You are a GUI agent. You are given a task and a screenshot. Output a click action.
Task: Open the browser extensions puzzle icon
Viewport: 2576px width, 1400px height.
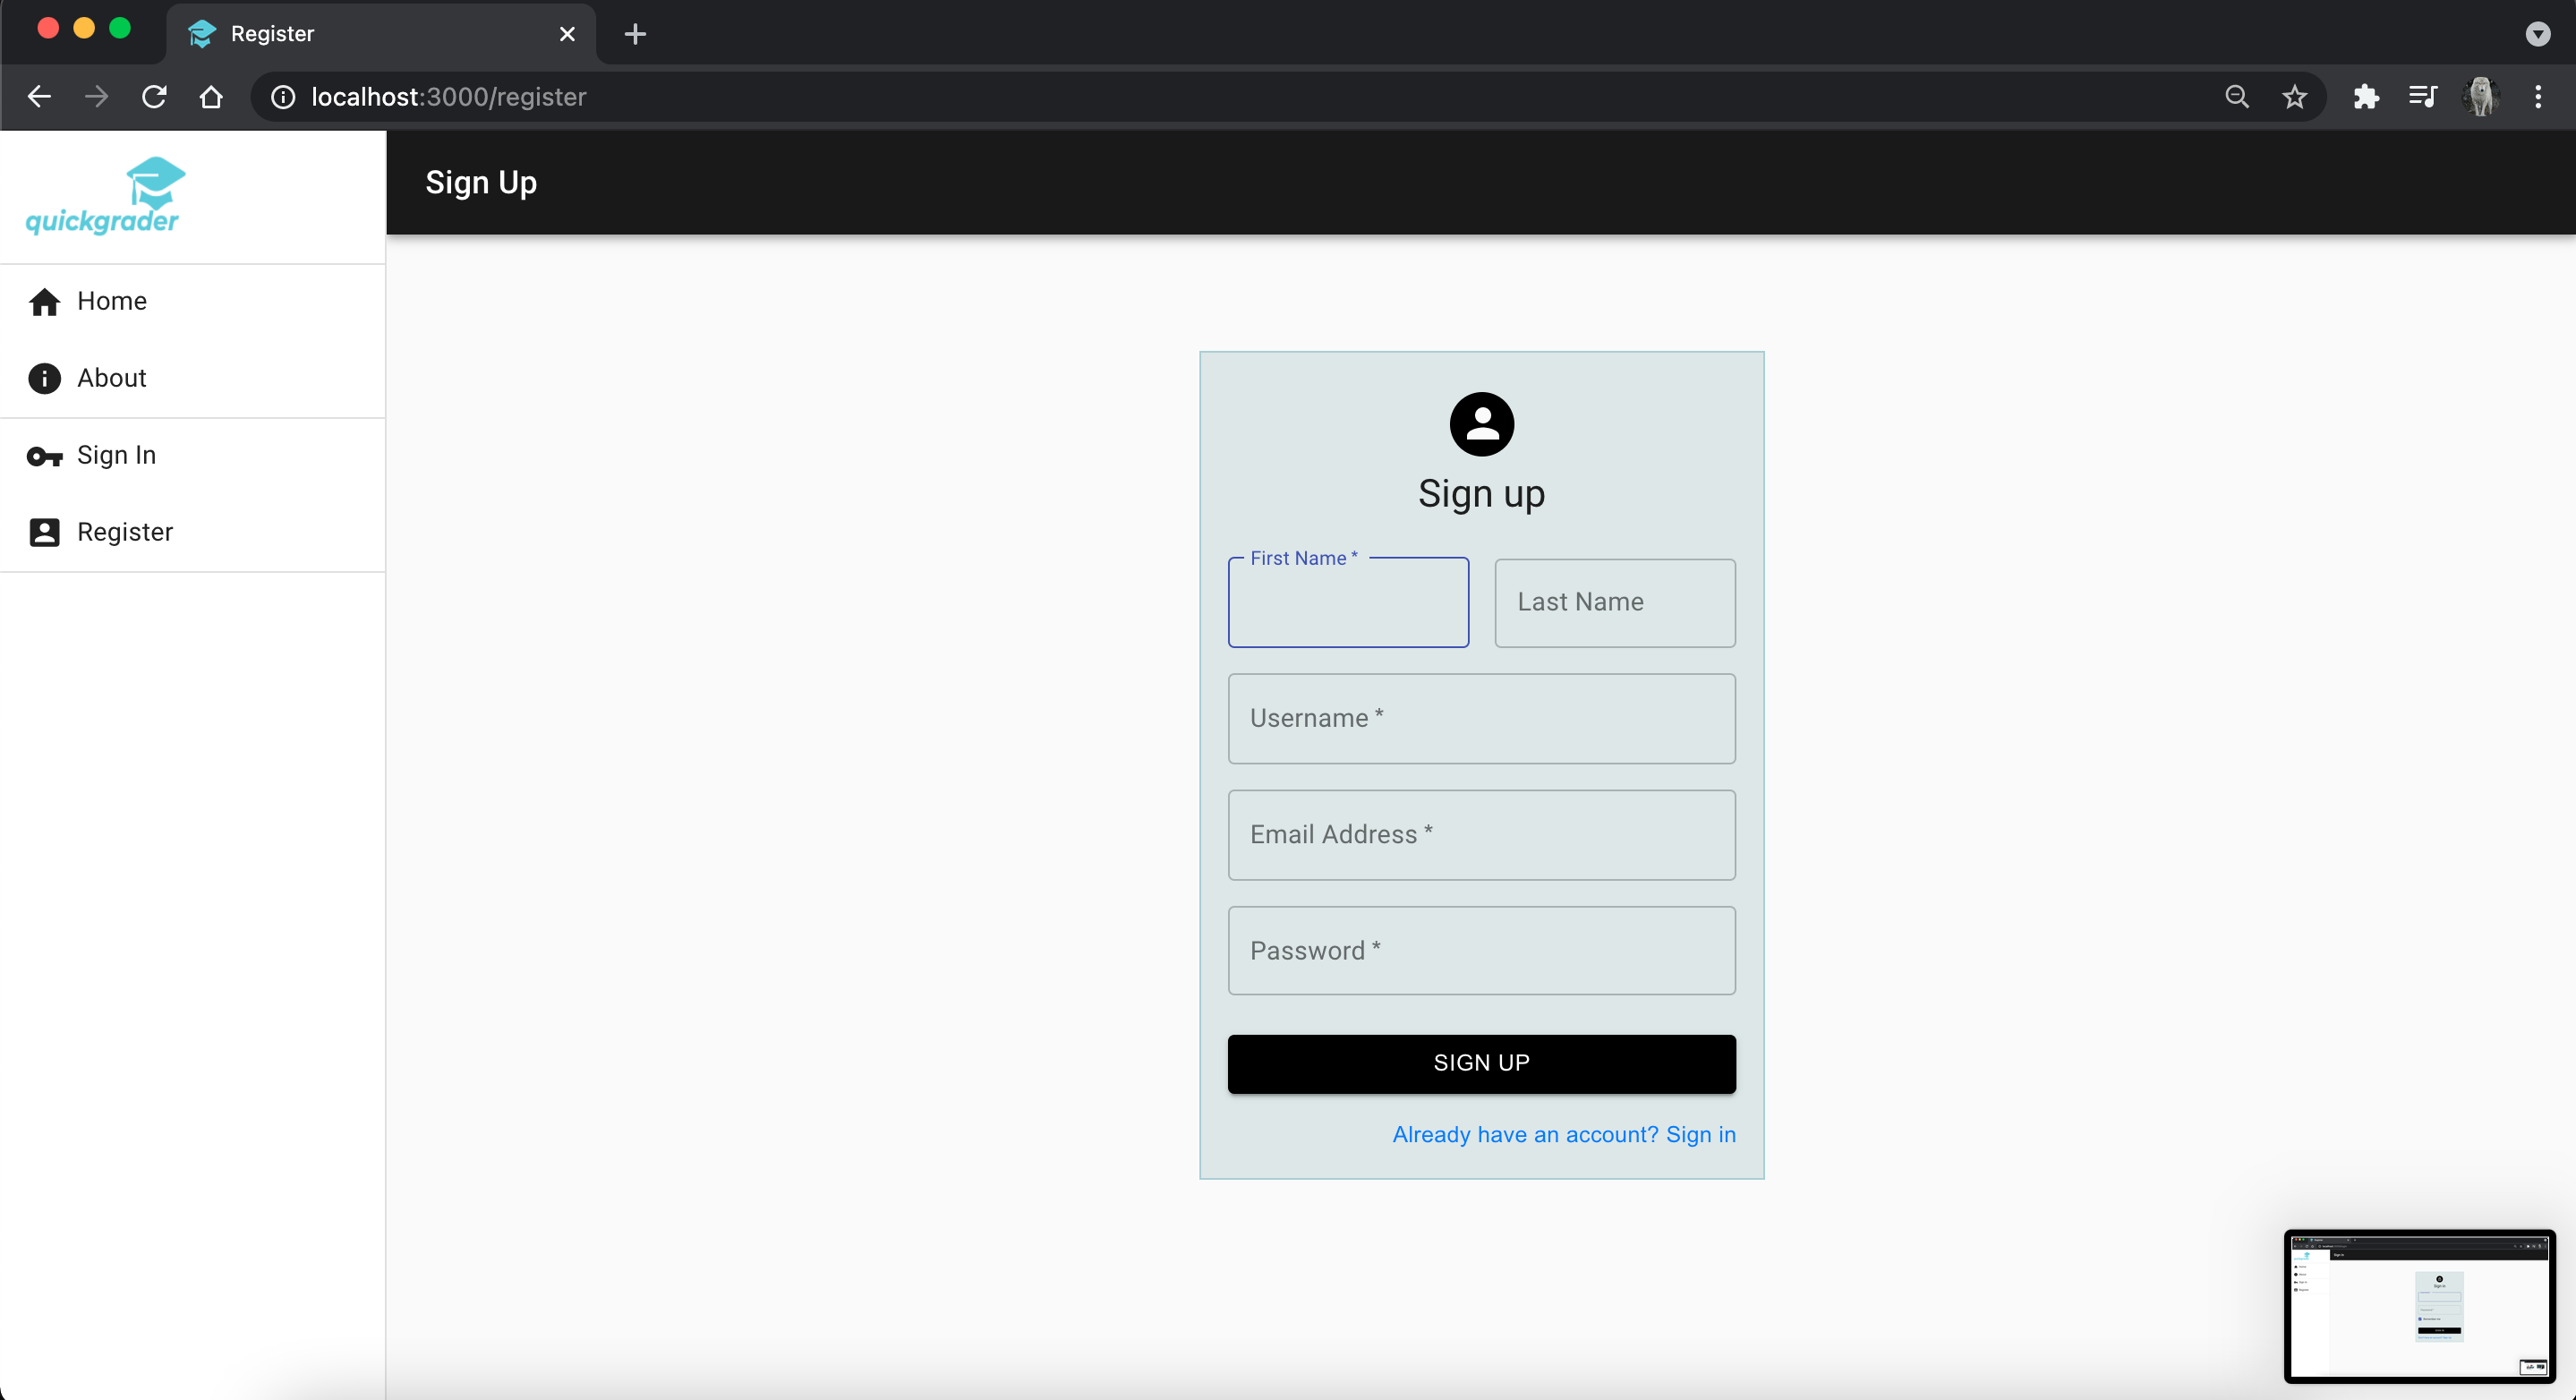[2365, 97]
